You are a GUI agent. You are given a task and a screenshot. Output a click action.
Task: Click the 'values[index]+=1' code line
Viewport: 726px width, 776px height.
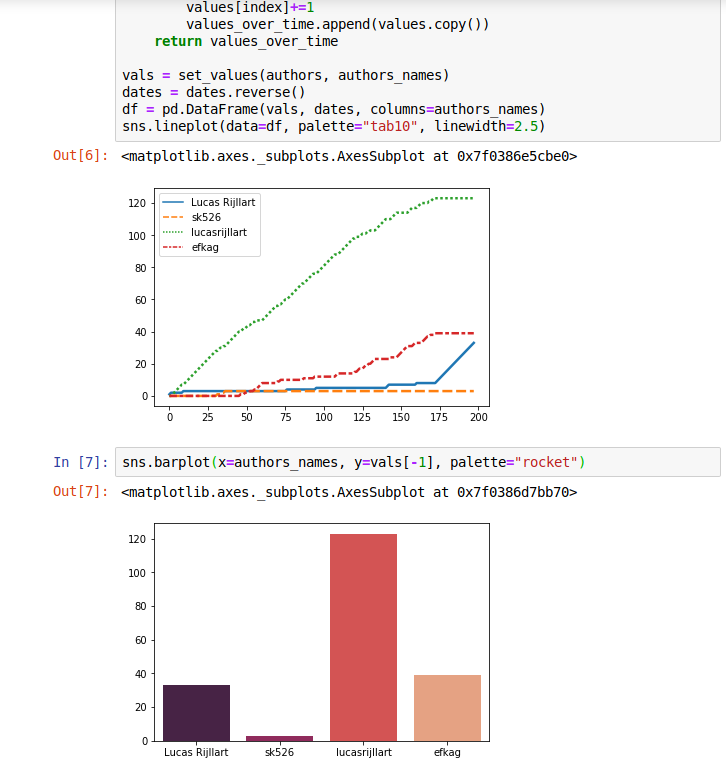point(250,7)
